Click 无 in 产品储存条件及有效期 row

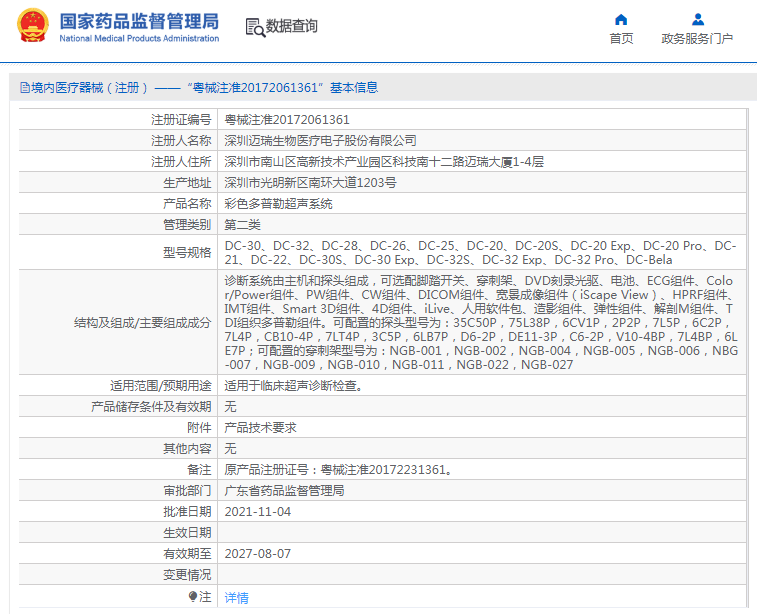230,406
